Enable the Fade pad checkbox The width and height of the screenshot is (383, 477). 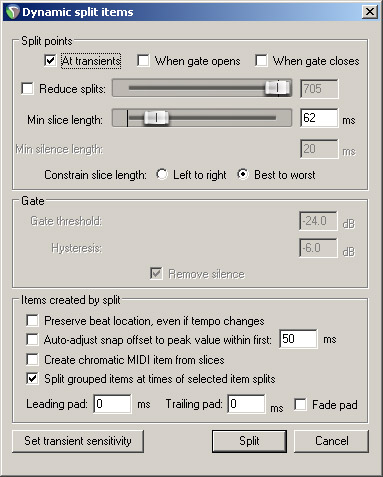pos(300,405)
